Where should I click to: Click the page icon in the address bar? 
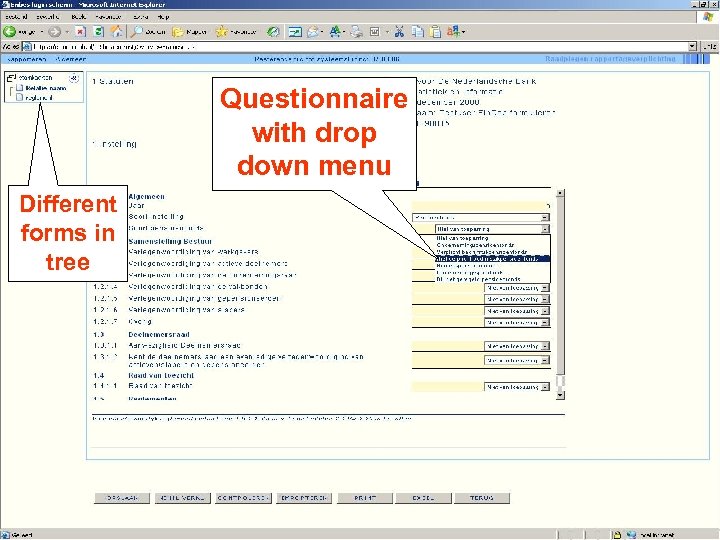click(x=27, y=47)
